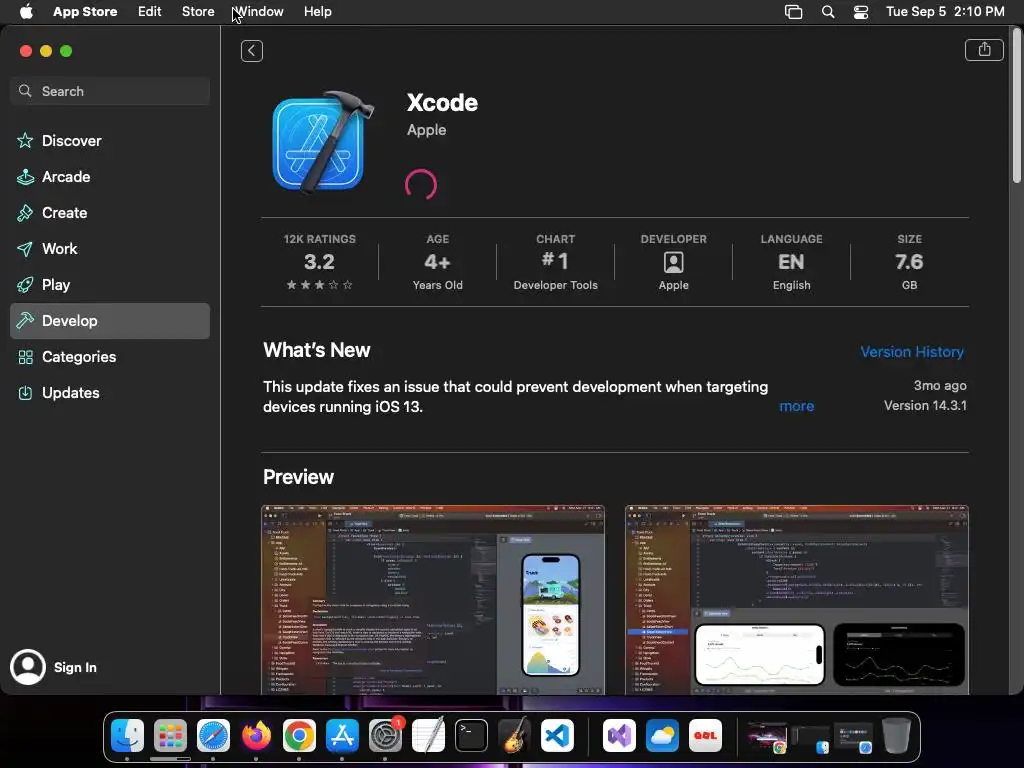Screen dimensions: 1024x768
Task: Open the Arcade section
Action: [x=110, y=176]
